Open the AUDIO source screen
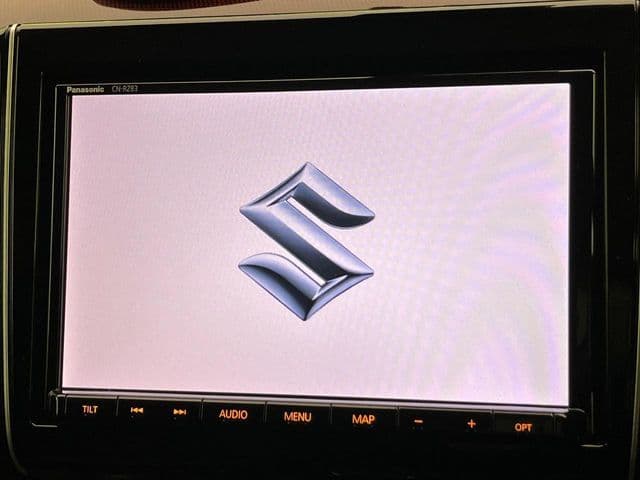This screenshot has width=640, height=480. [233, 414]
